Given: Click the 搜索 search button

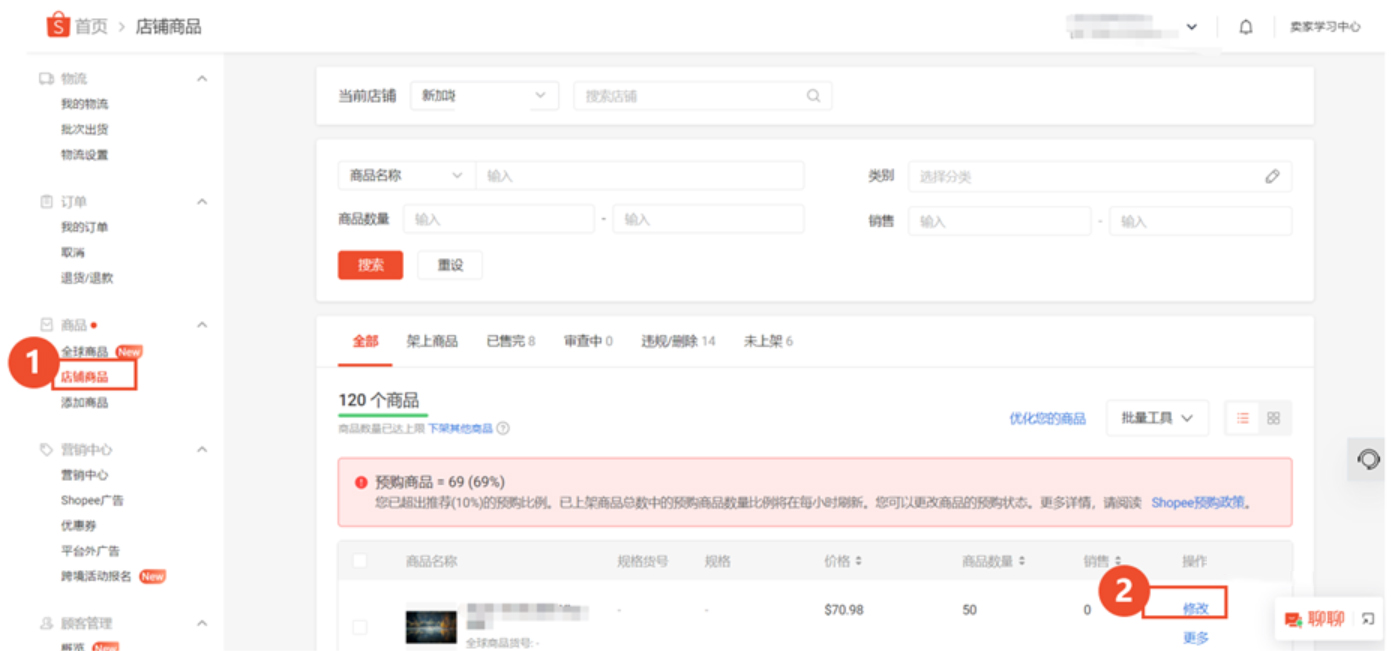Looking at the screenshot, I should pyautogui.click(x=370, y=264).
